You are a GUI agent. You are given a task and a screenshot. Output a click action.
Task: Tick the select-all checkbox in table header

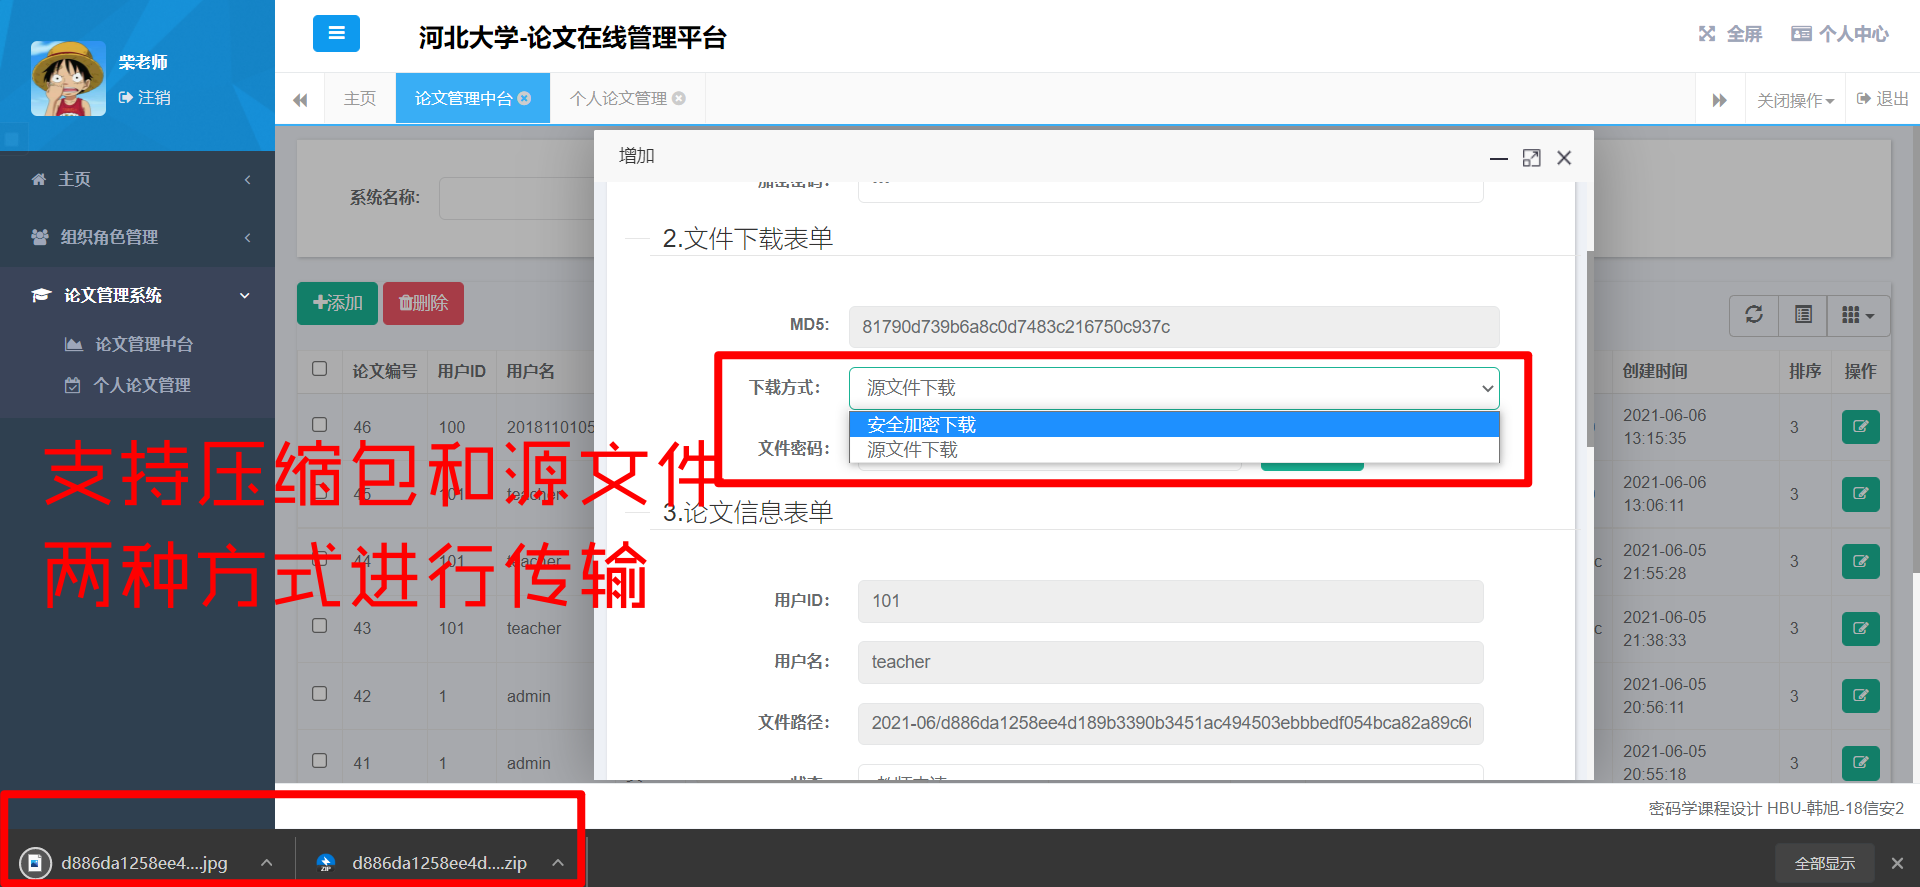point(320,369)
